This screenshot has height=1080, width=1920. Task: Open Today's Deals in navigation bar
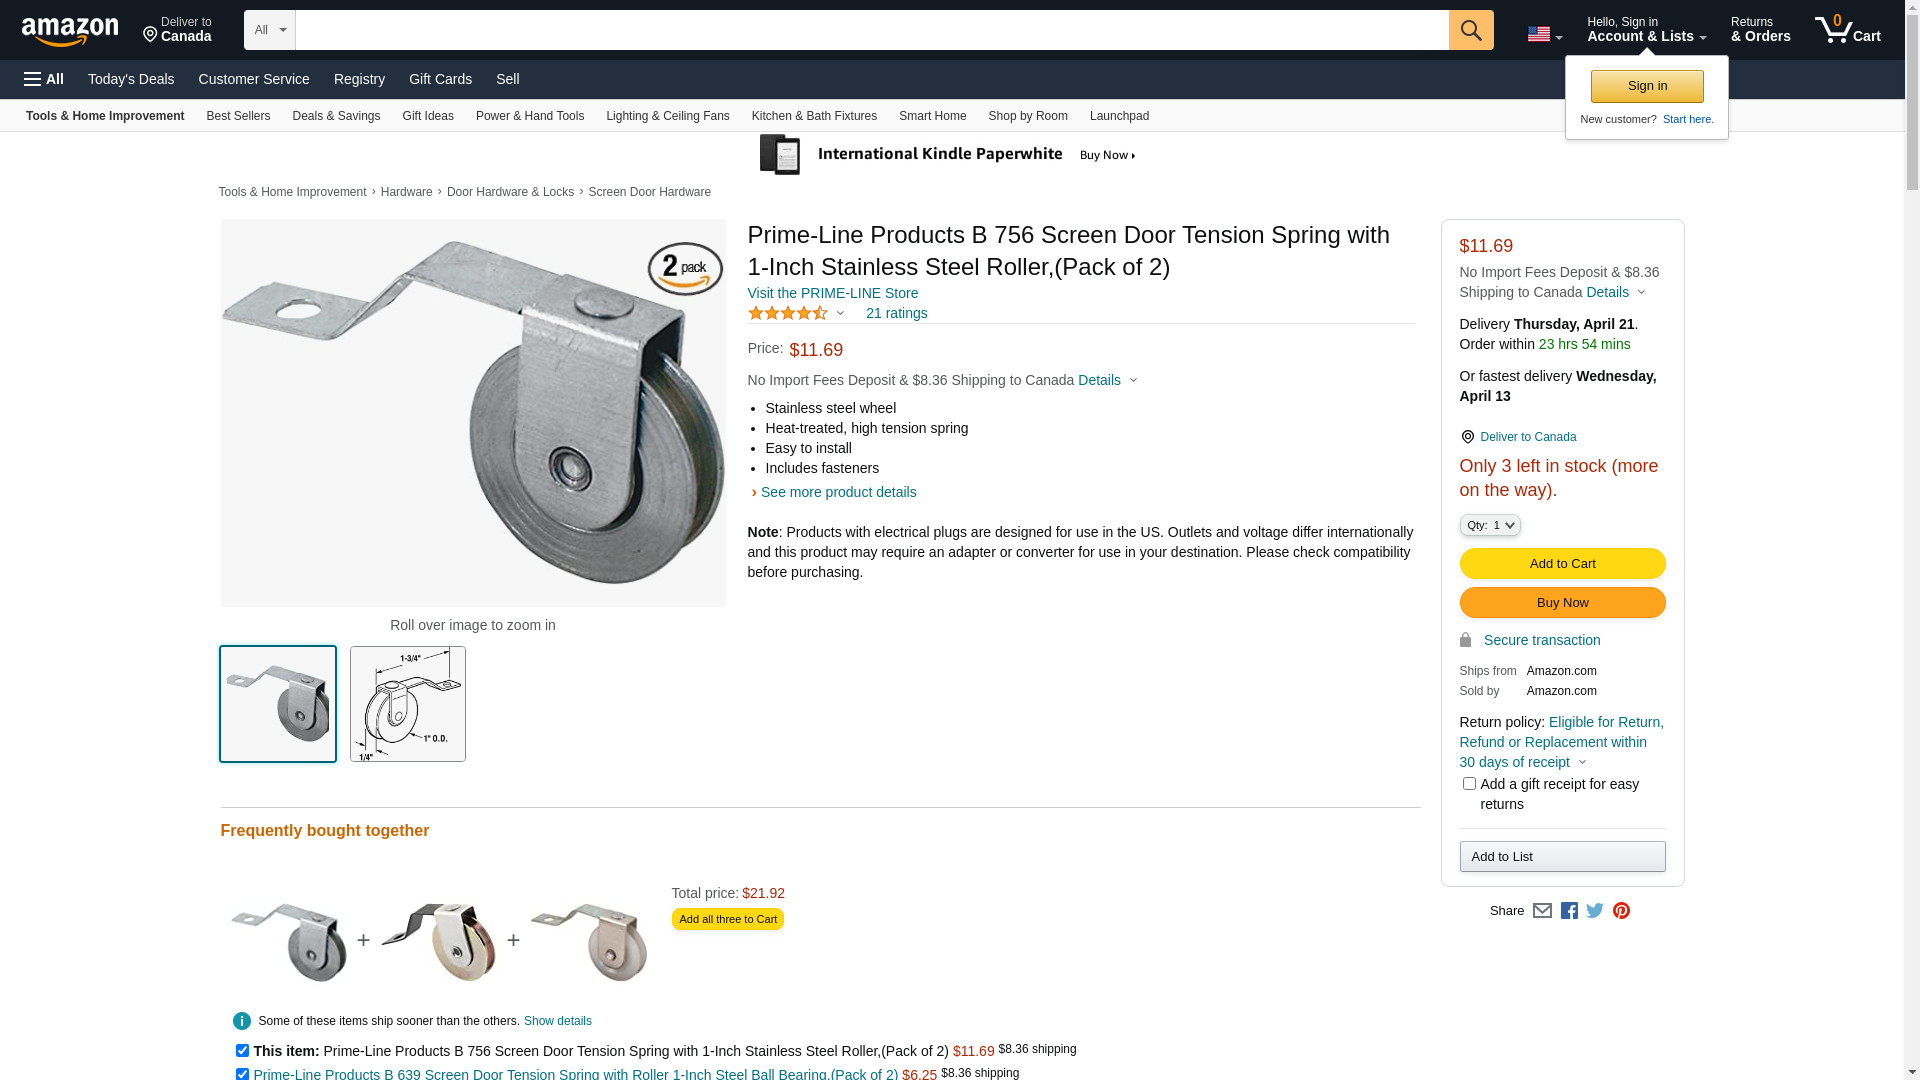tap(131, 79)
